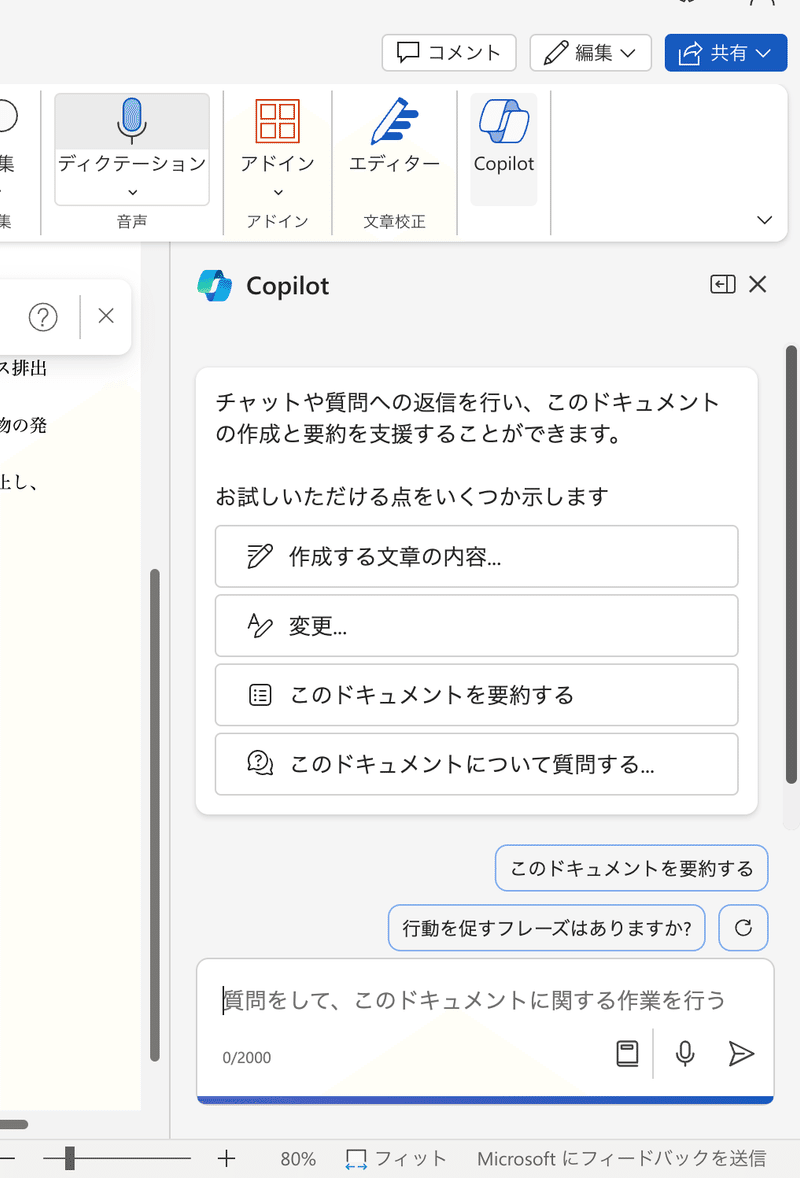Toggle the Copilot ribbon button
Image resolution: width=800 pixels, height=1178 pixels.
(503, 149)
